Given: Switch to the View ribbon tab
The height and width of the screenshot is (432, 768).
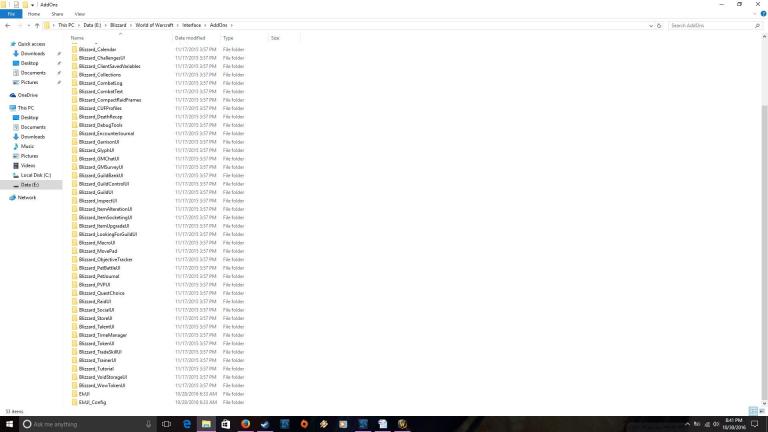Looking at the screenshot, I should [80, 14].
